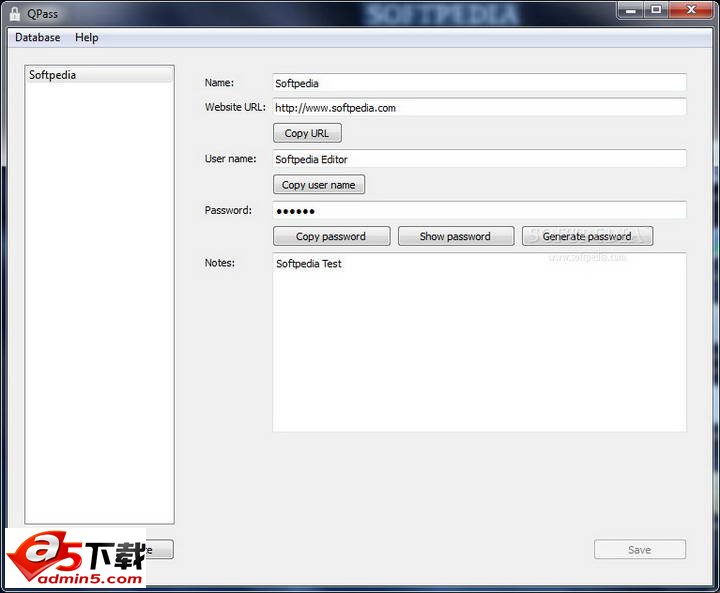Reveal password with Show password button
Viewport: 720px width, 593px height.
coord(456,236)
